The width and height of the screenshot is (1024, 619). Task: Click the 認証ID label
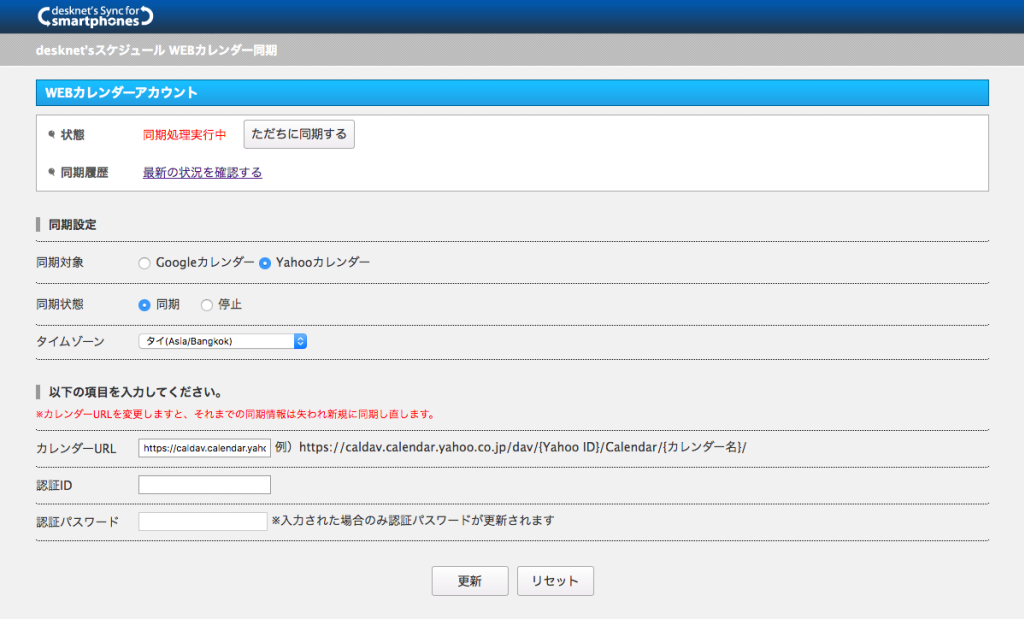point(54,486)
